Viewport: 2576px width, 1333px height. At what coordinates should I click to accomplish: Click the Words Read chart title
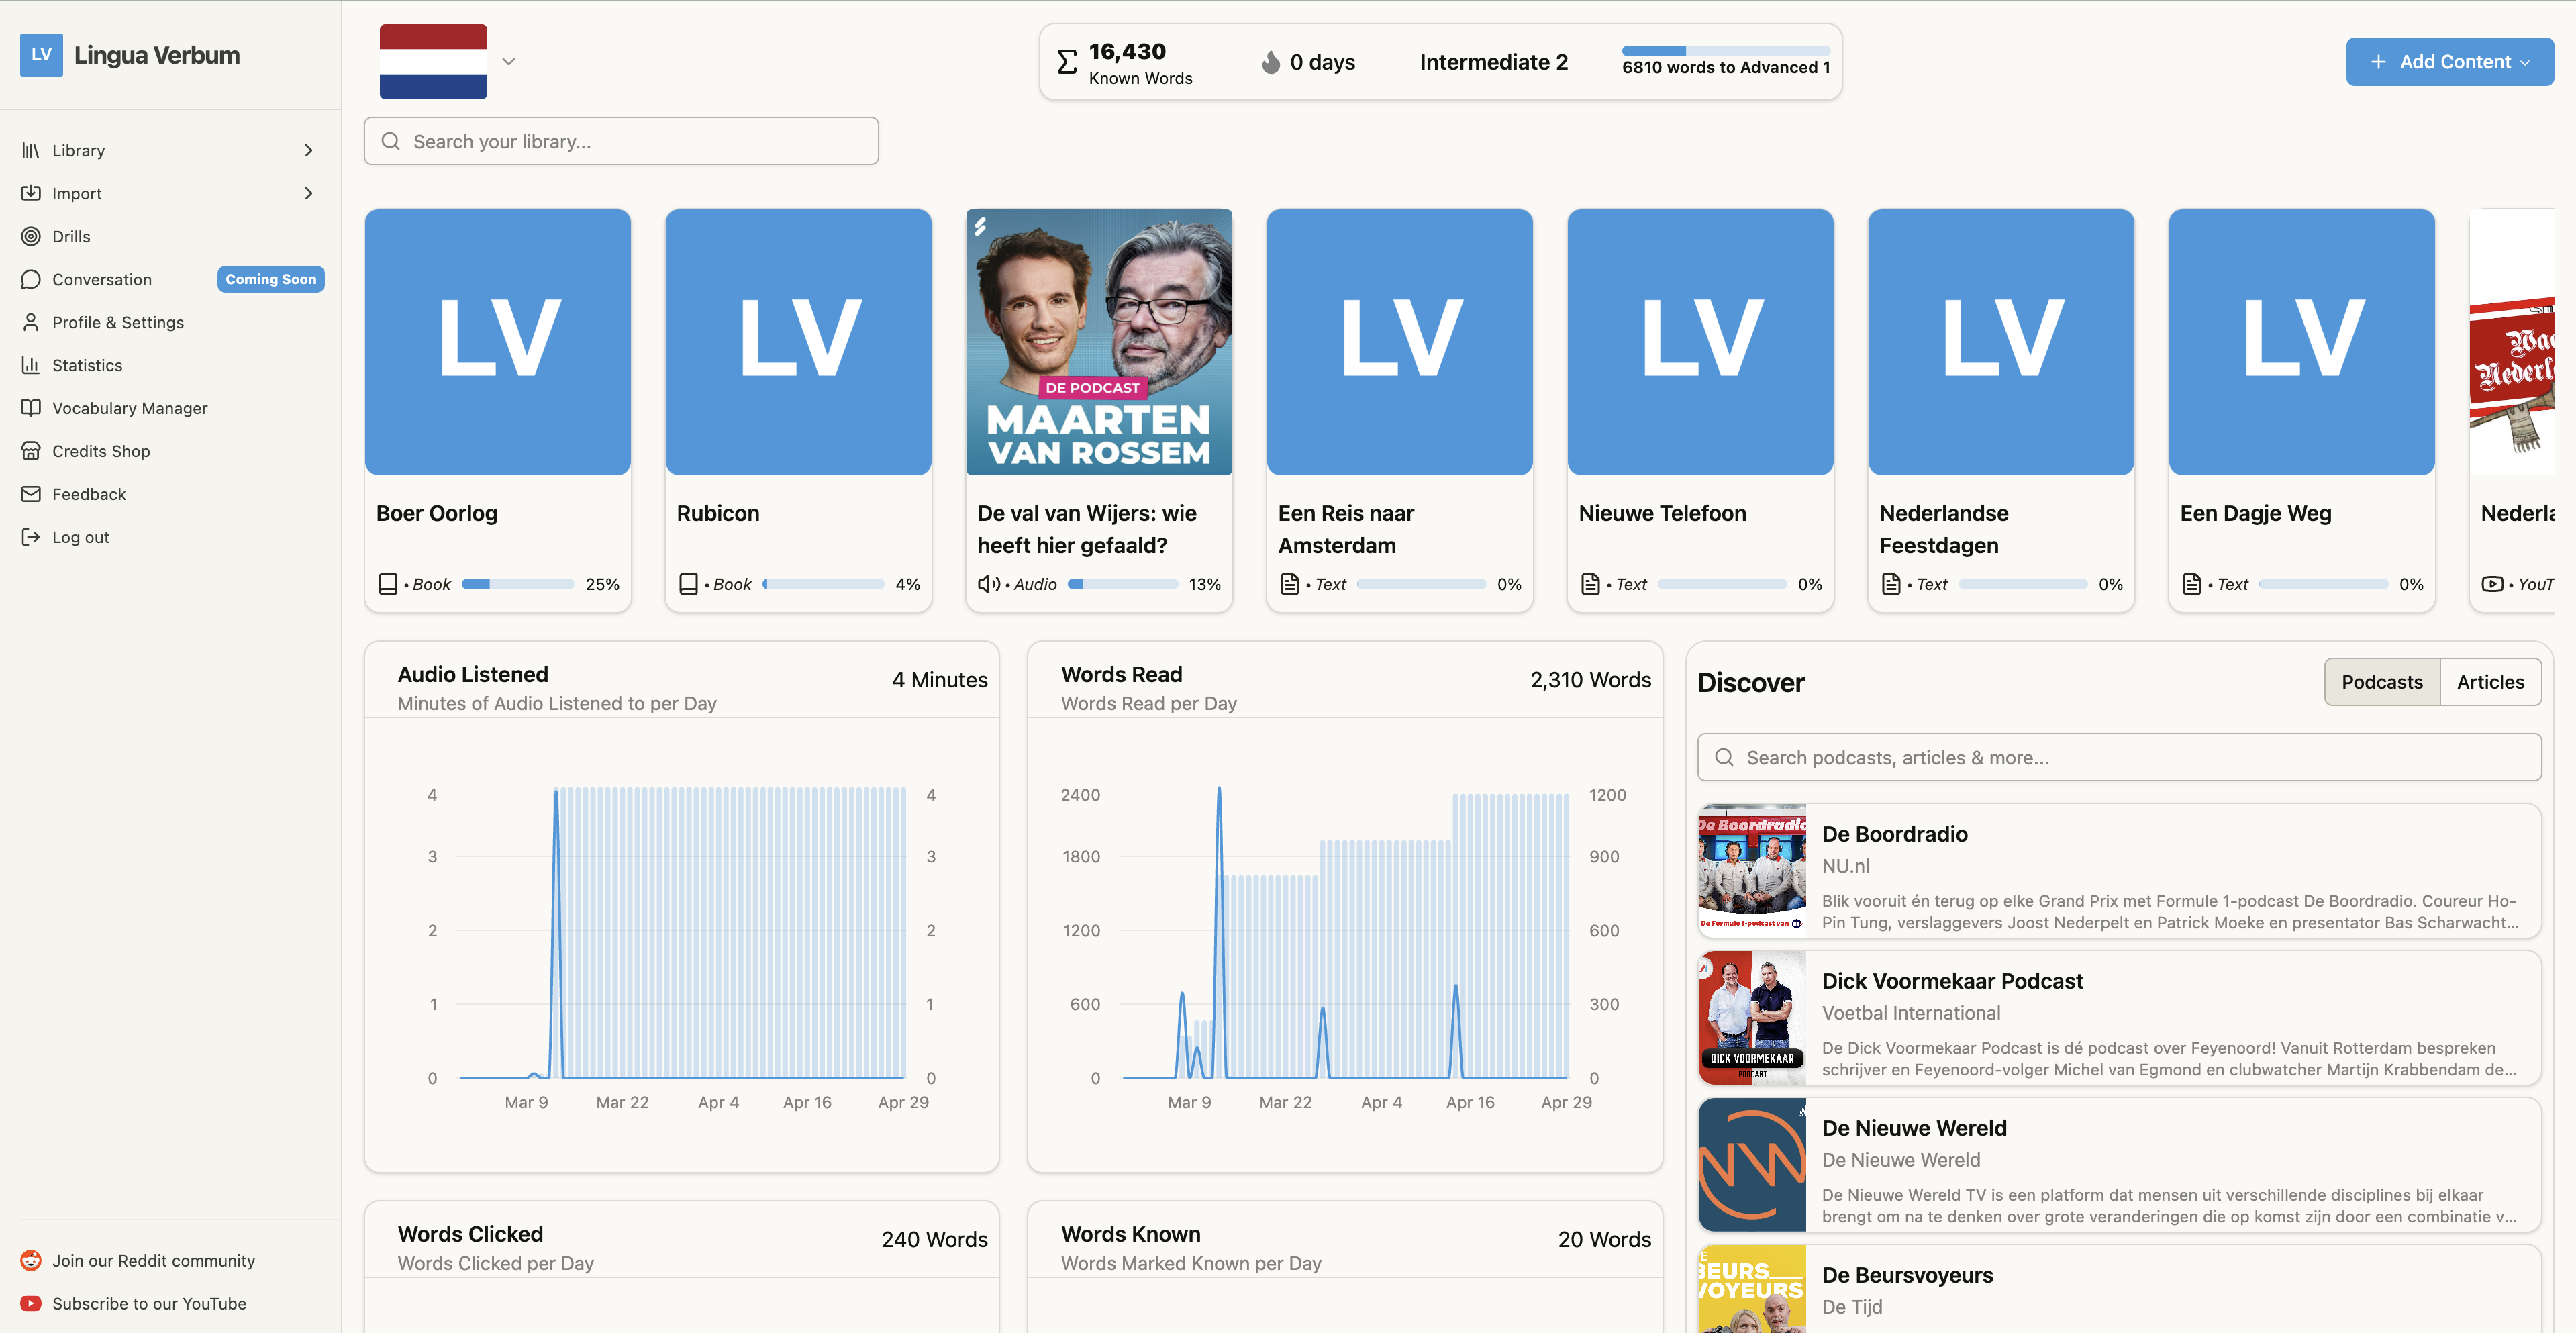point(1121,674)
